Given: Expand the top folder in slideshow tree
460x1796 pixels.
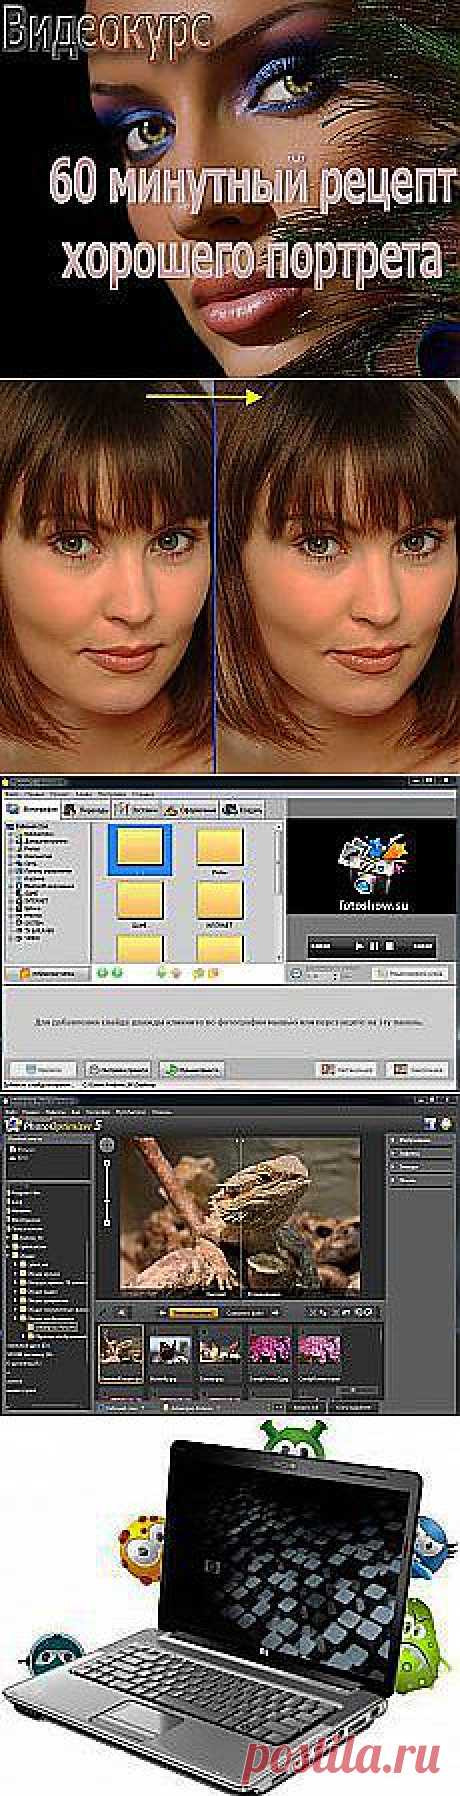Looking at the screenshot, I should click(9, 826).
